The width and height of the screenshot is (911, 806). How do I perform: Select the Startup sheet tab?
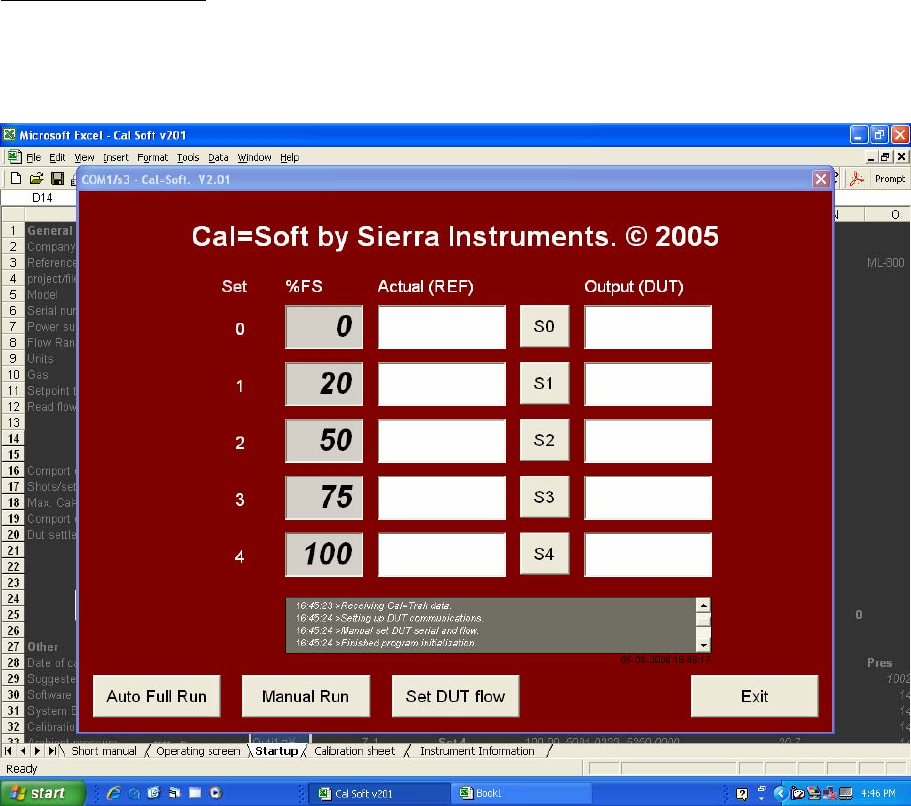(277, 751)
